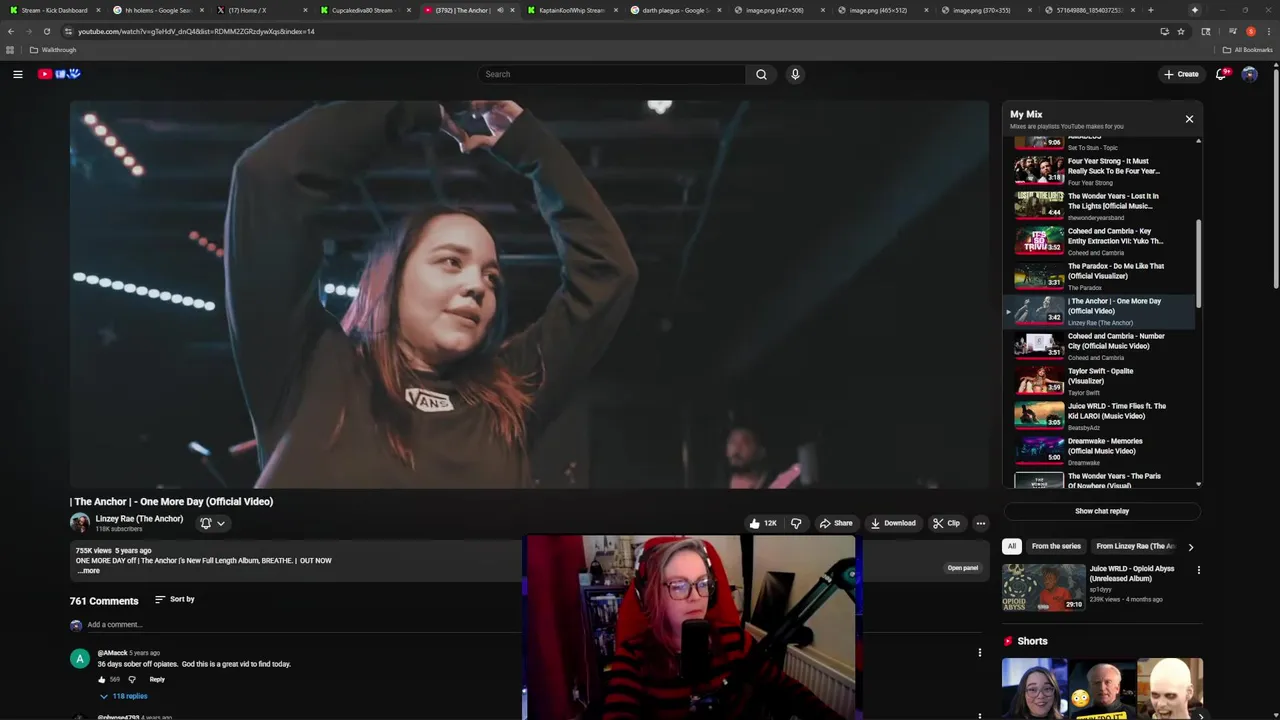Play The Wonder Years Lost It In The Lights

point(1098,206)
